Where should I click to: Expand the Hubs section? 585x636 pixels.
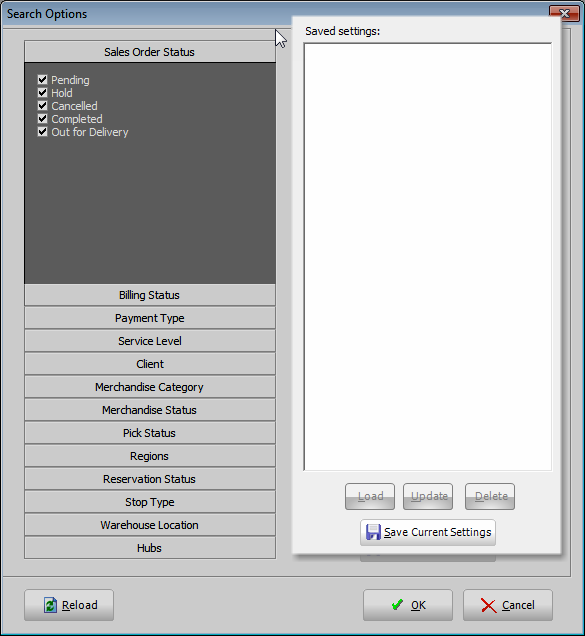point(150,548)
